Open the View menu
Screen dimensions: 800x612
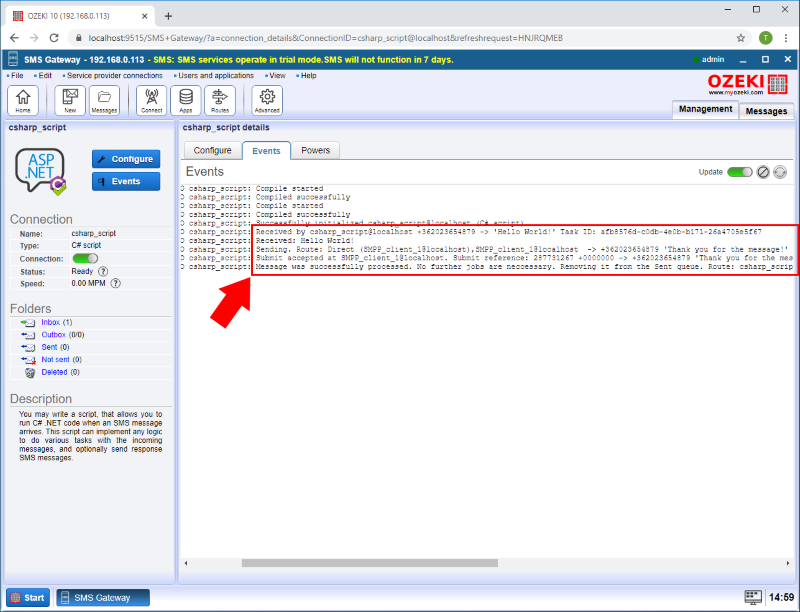coord(277,75)
